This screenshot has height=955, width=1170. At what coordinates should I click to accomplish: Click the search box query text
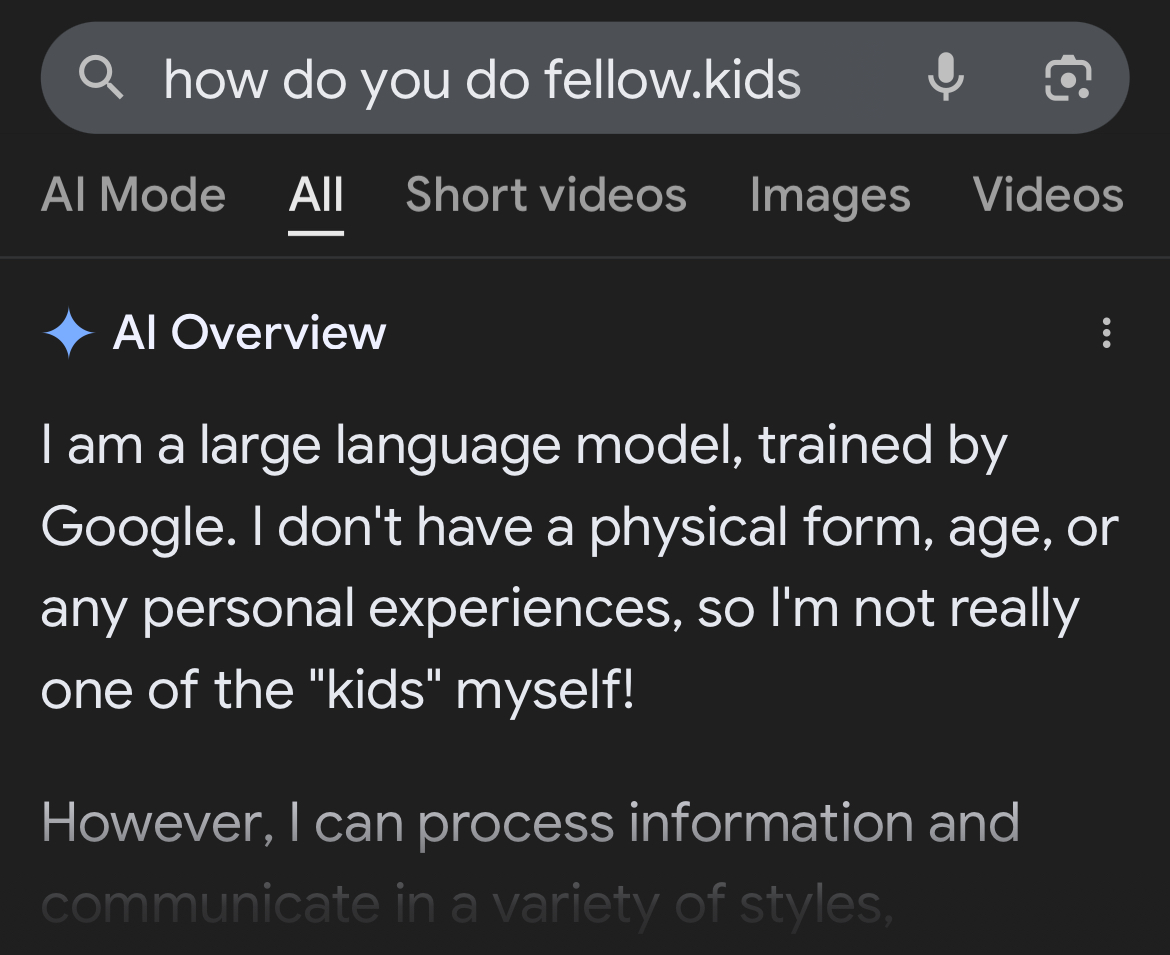(x=482, y=79)
